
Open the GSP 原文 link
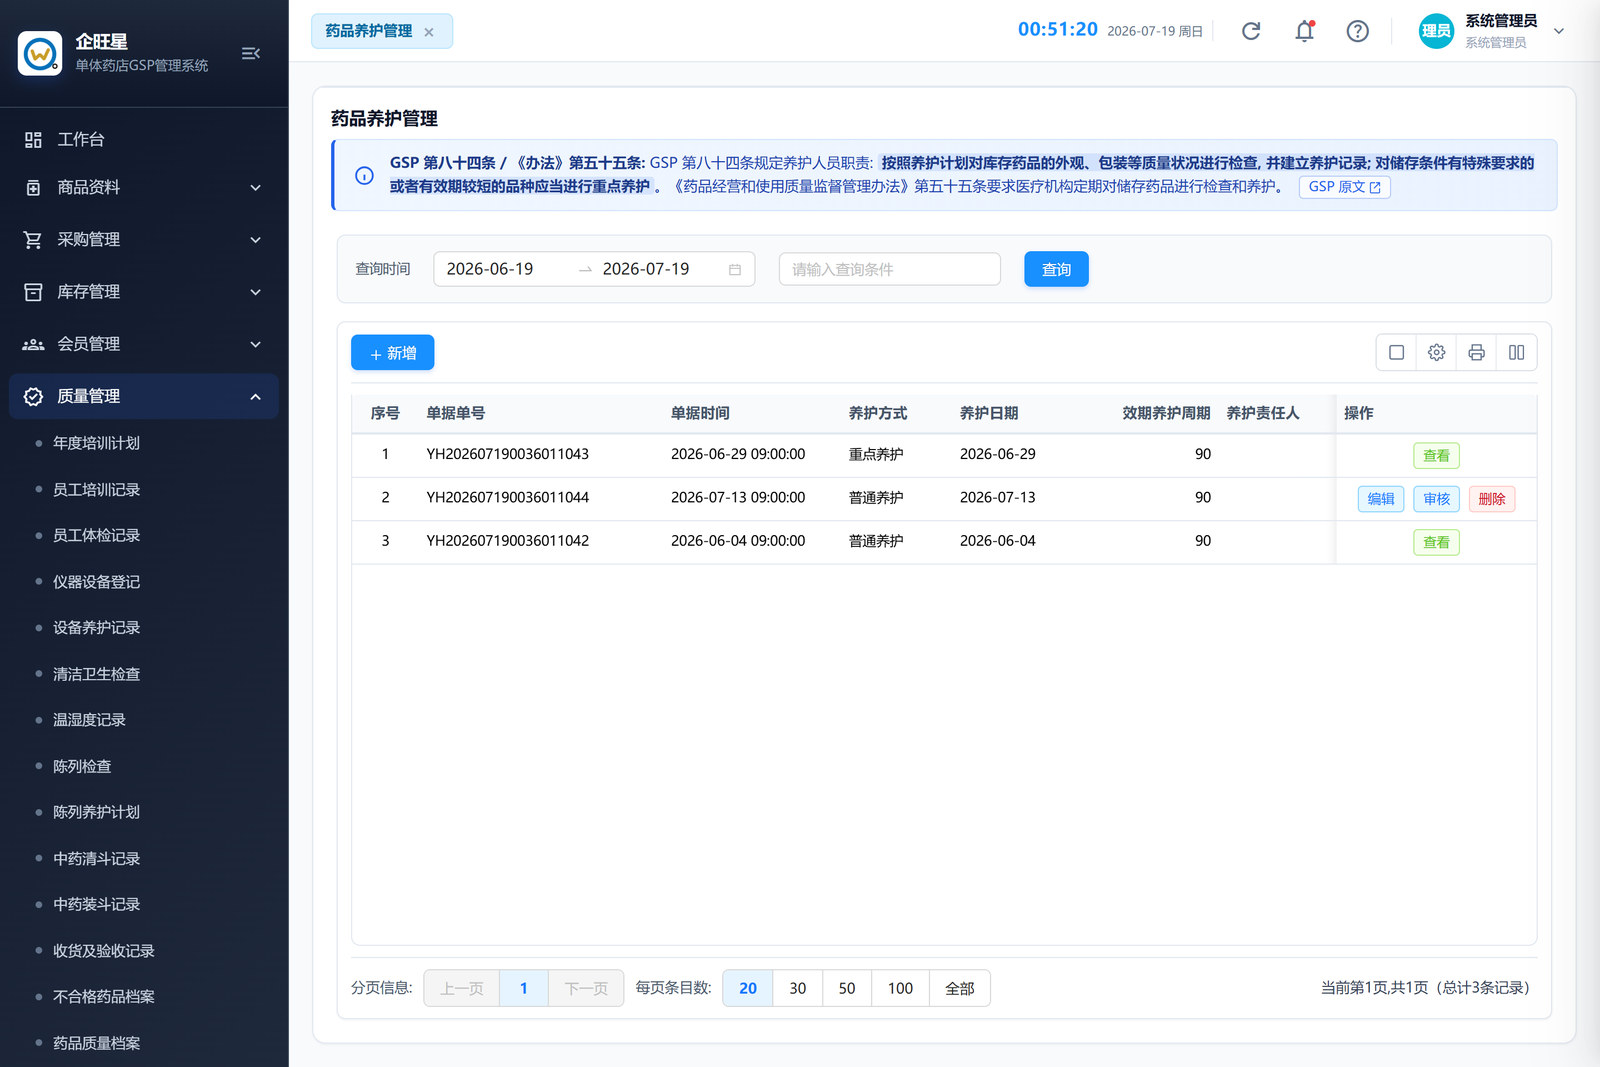(1344, 187)
